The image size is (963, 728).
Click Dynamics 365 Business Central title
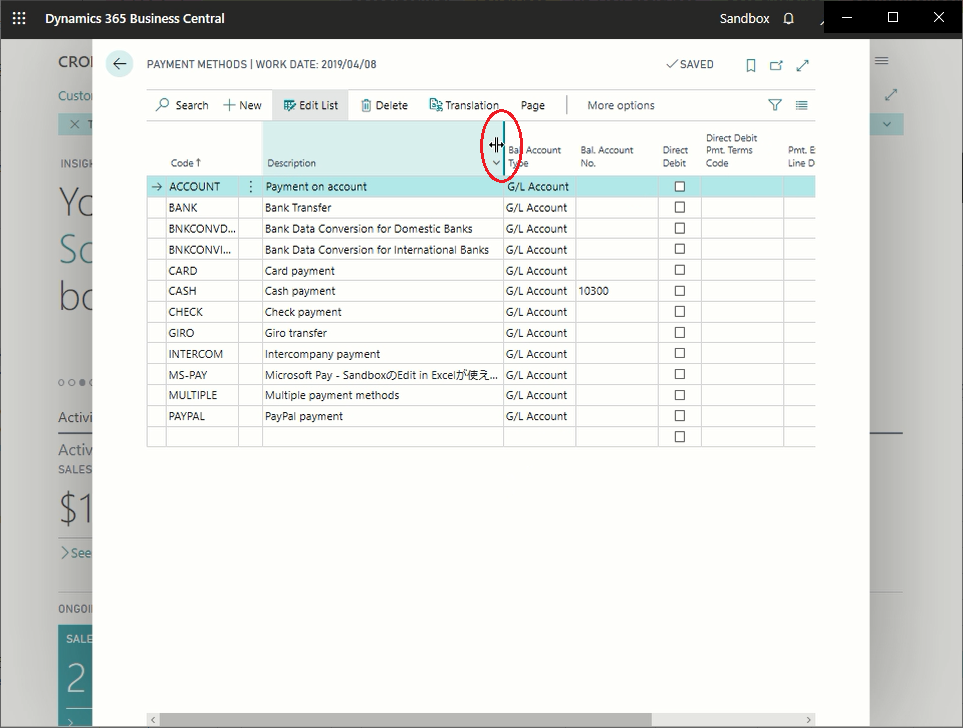coord(135,18)
